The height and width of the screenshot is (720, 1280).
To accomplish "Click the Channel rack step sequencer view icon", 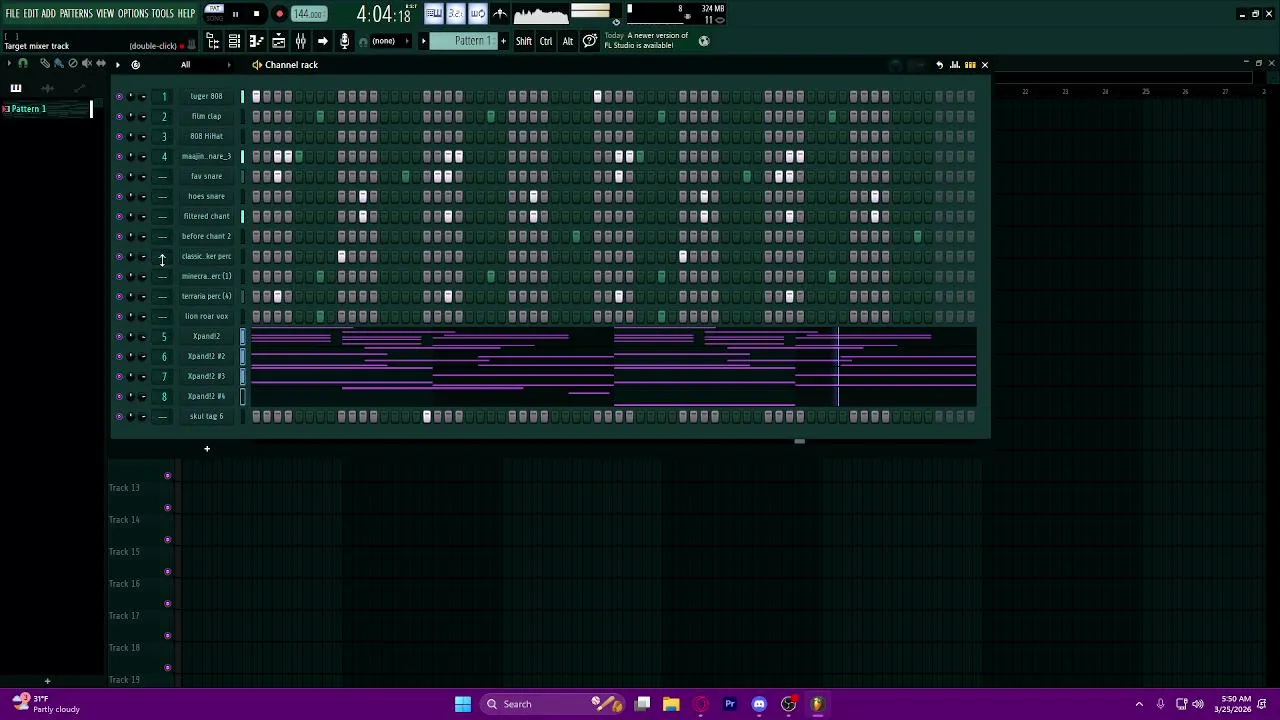I will point(970,65).
